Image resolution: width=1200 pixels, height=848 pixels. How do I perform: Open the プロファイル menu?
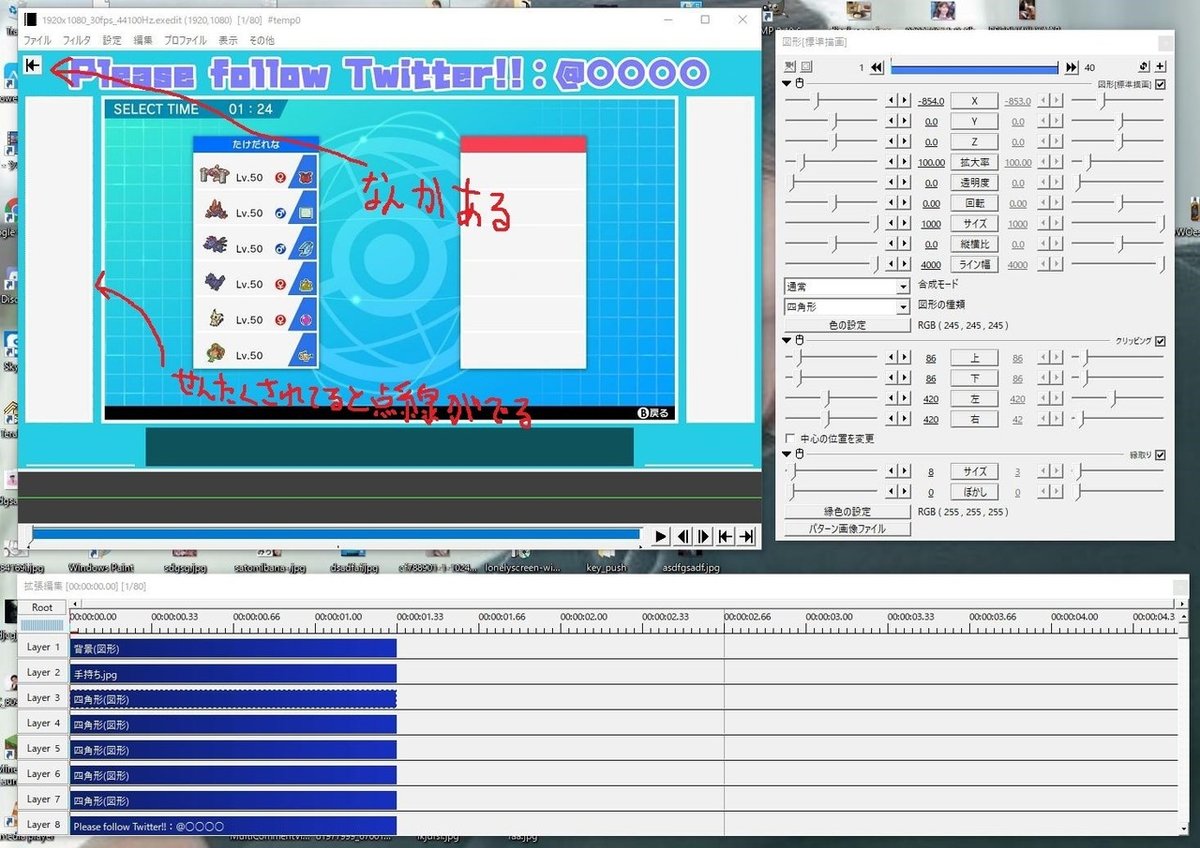[185, 41]
